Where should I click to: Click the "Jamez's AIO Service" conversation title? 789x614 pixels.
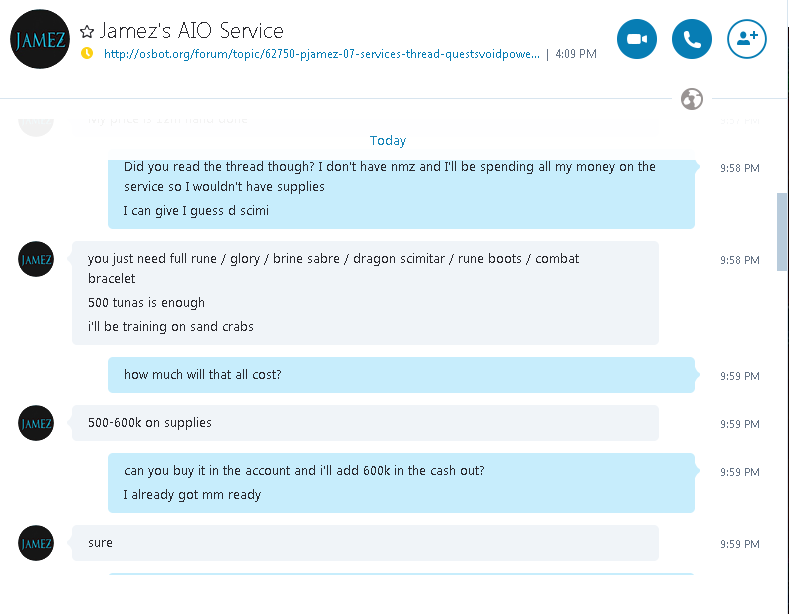pyautogui.click(x=192, y=32)
